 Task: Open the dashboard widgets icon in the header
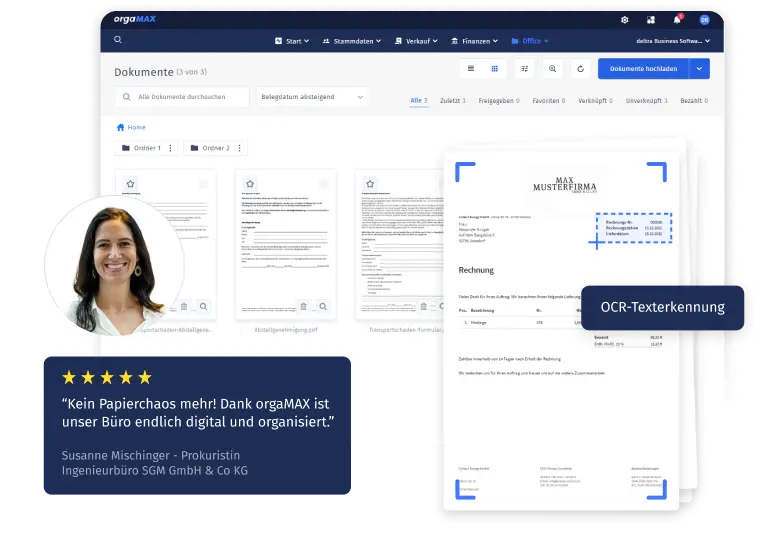(x=651, y=20)
